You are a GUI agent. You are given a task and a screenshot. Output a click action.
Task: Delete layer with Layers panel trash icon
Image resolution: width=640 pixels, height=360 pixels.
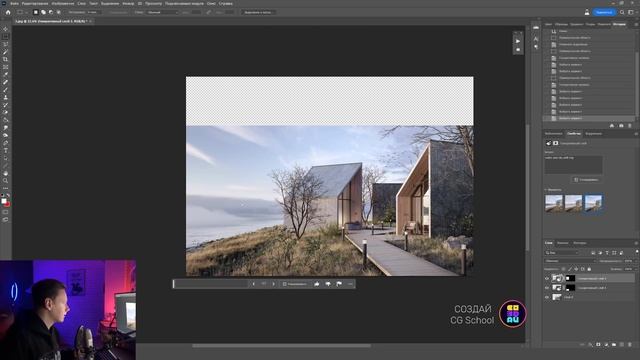[630, 344]
